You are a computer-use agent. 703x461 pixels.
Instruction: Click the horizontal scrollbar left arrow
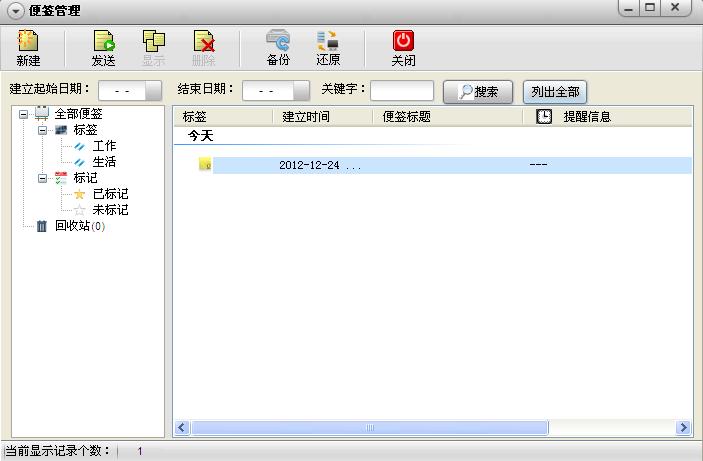pyautogui.click(x=182, y=427)
